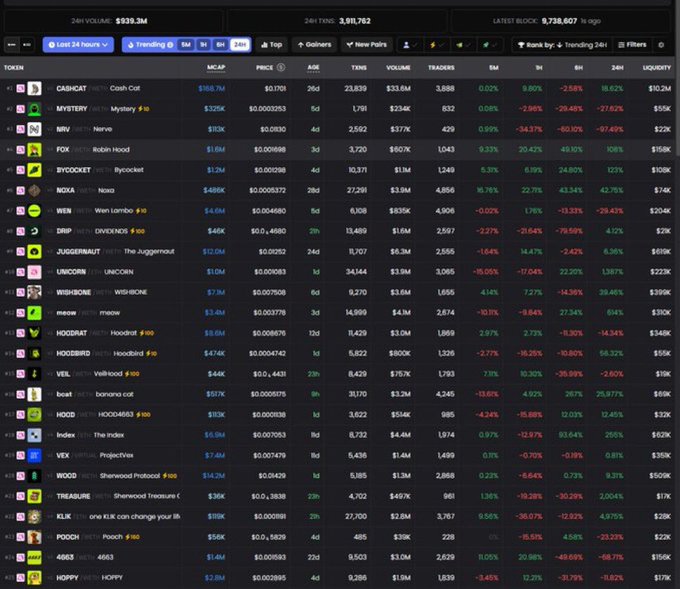The image size is (680, 589).
Task: Sort by the 5M change column
Action: [494, 68]
